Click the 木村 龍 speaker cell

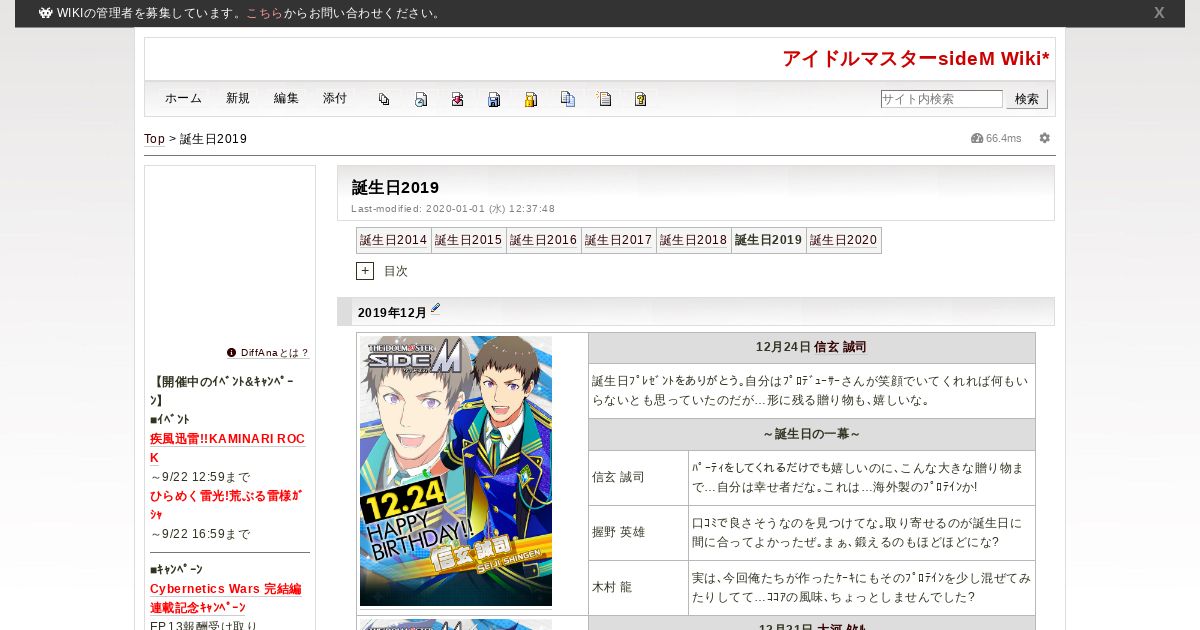click(638, 588)
